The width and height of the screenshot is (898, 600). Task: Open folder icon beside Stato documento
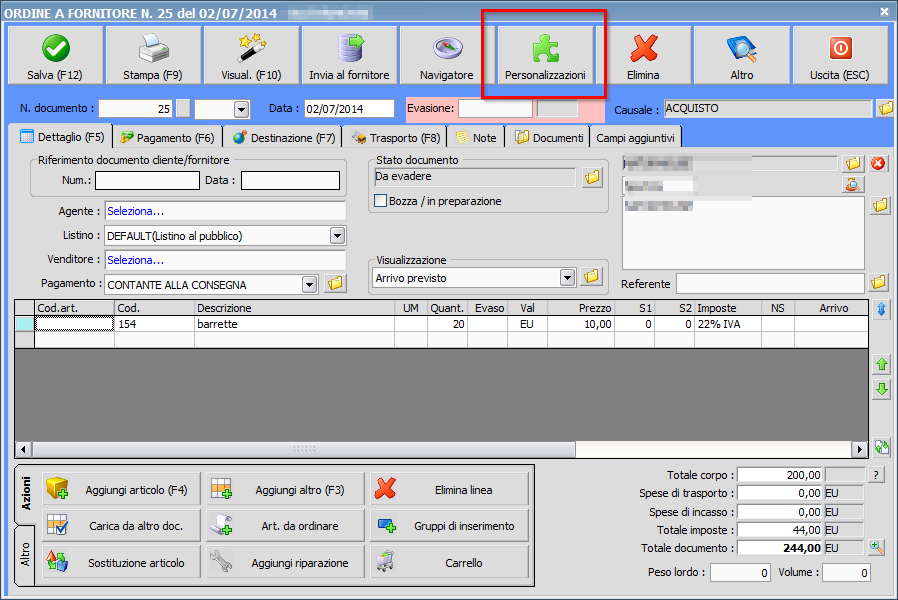click(592, 177)
